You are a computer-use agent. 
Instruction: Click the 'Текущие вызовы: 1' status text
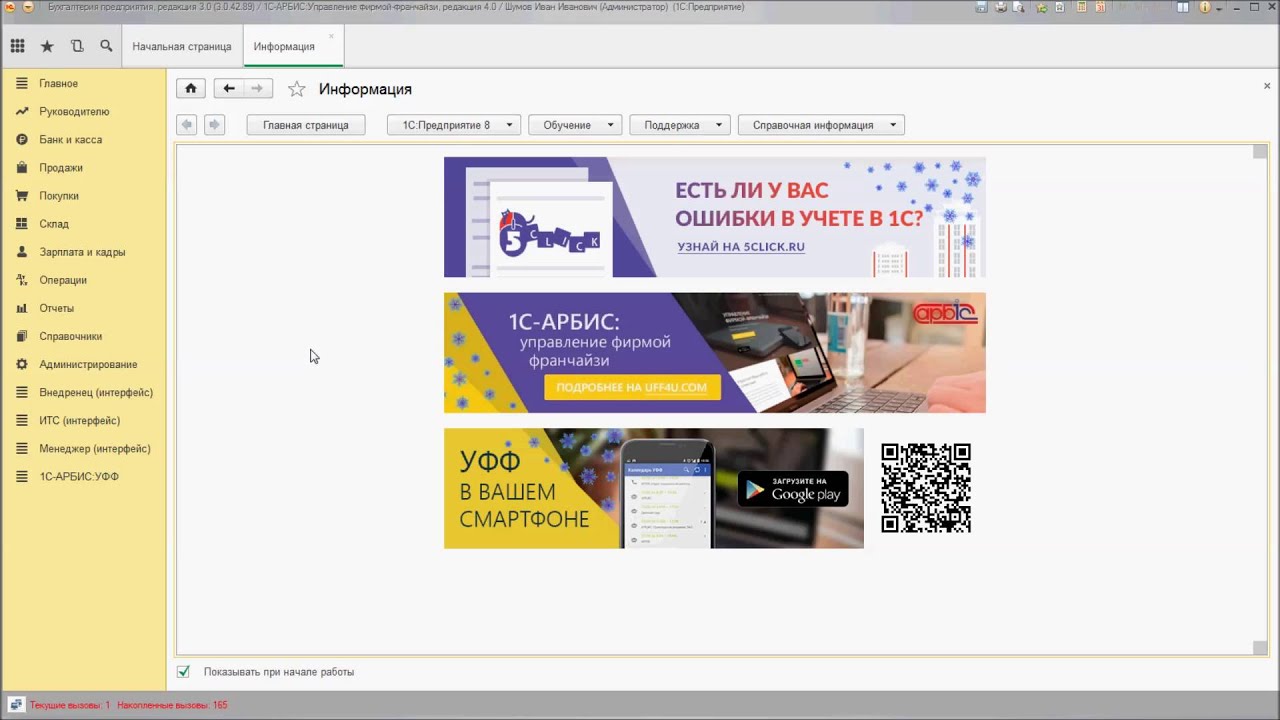point(70,705)
